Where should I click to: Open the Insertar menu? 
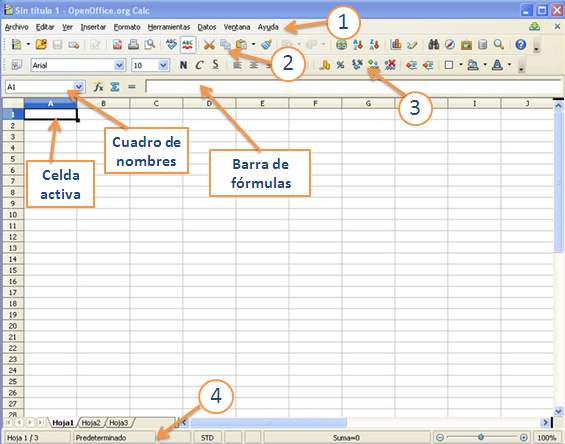click(x=93, y=27)
